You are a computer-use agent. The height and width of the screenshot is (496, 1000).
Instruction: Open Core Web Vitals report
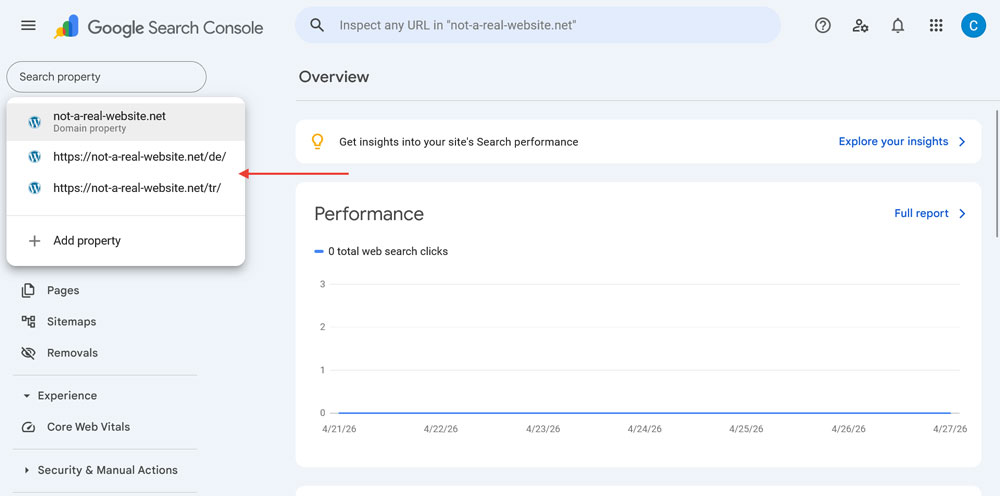pos(88,427)
